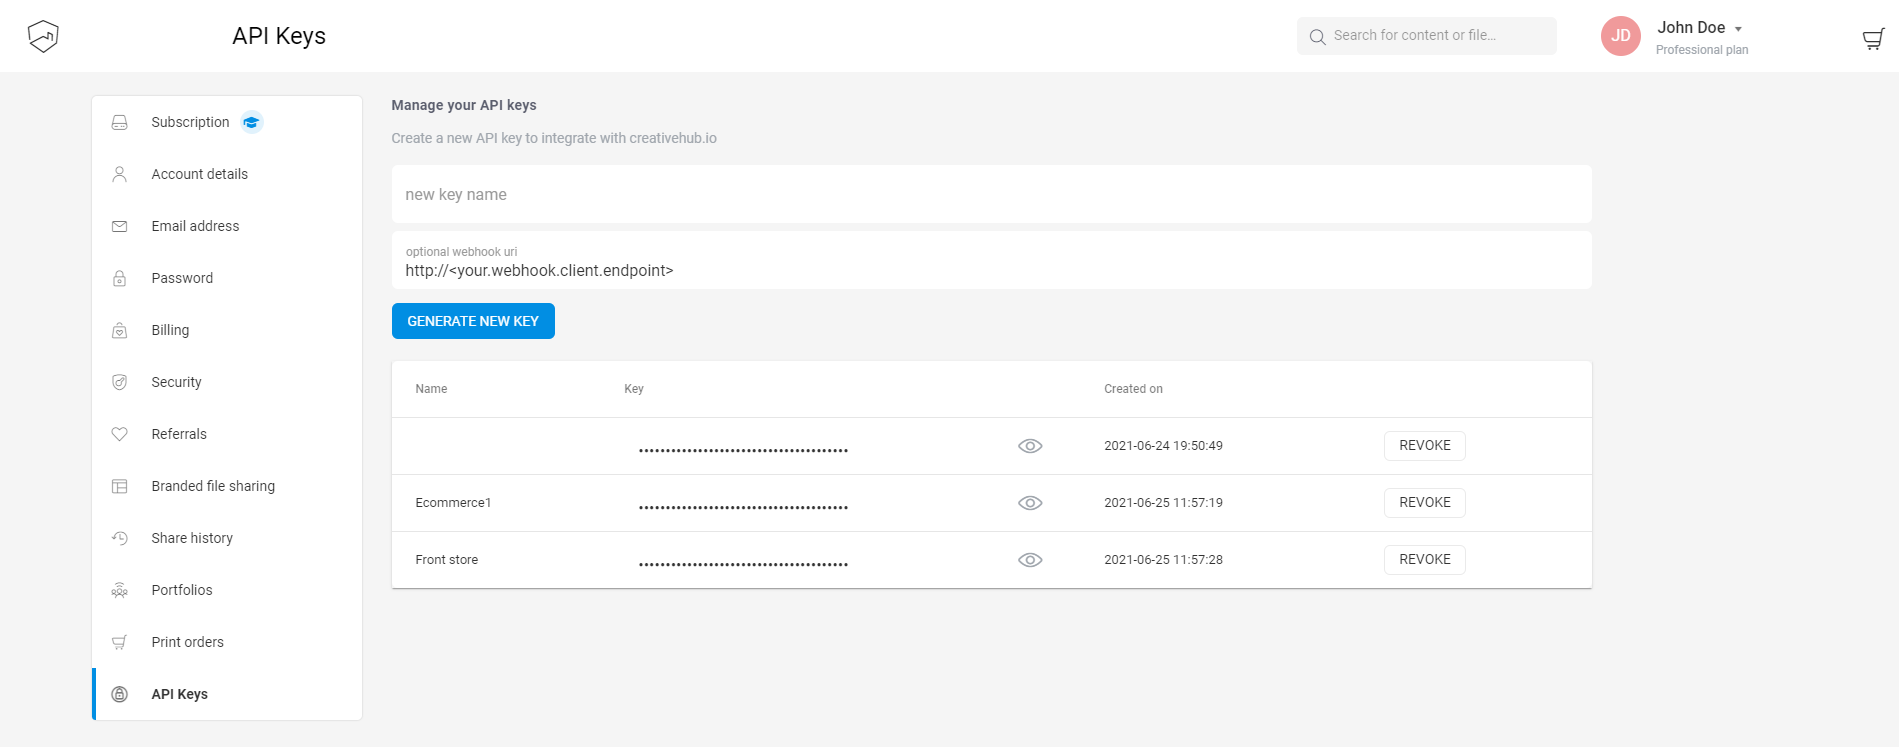This screenshot has height=747, width=1899.
Task: Go to Share history in sidebar
Action: [192, 538]
